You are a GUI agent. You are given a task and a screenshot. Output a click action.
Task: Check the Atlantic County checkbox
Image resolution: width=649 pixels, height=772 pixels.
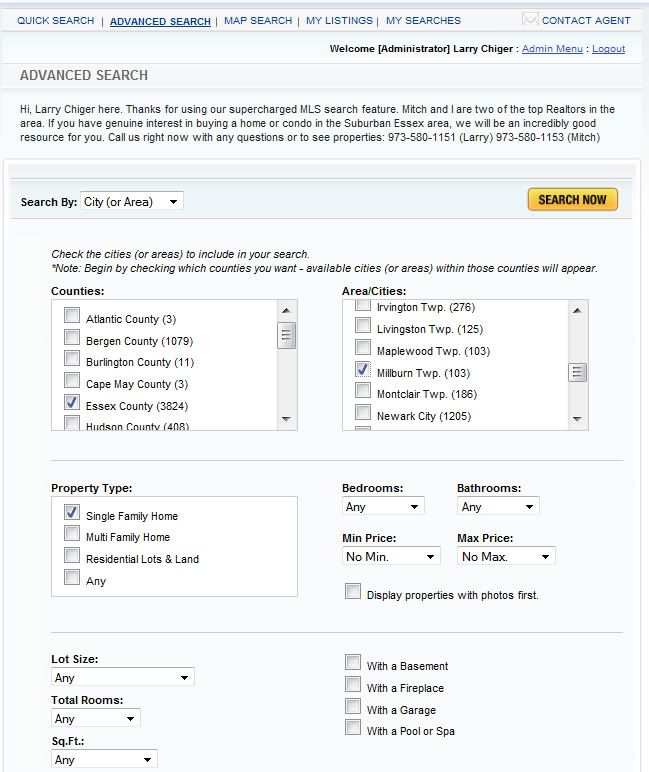click(x=72, y=315)
